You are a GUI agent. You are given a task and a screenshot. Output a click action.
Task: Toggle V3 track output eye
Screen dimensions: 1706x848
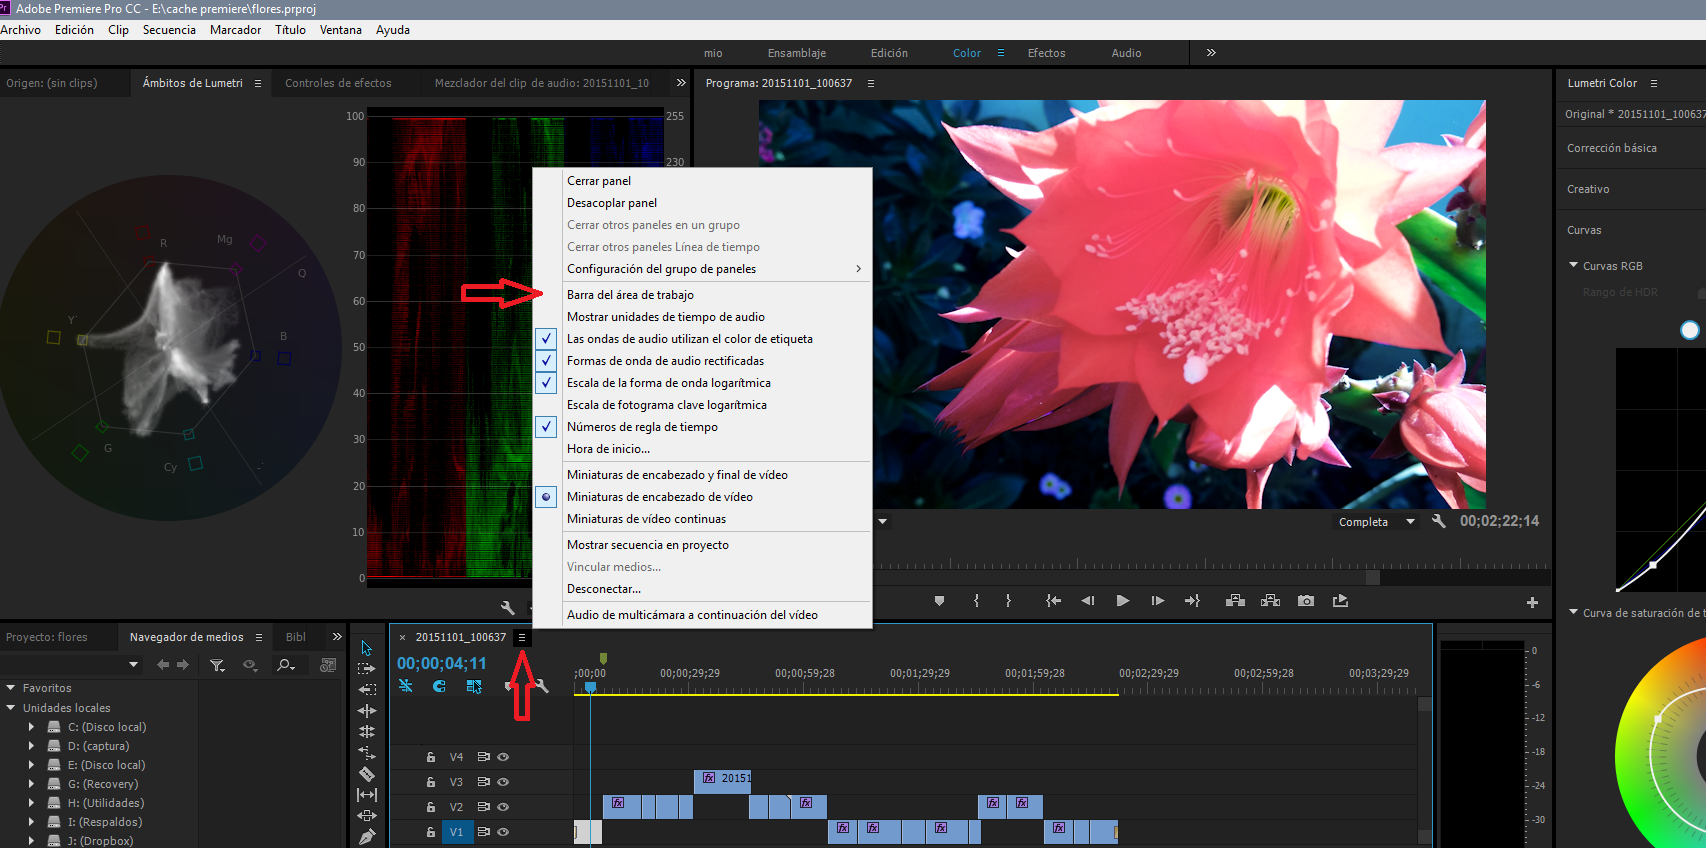pos(503,782)
